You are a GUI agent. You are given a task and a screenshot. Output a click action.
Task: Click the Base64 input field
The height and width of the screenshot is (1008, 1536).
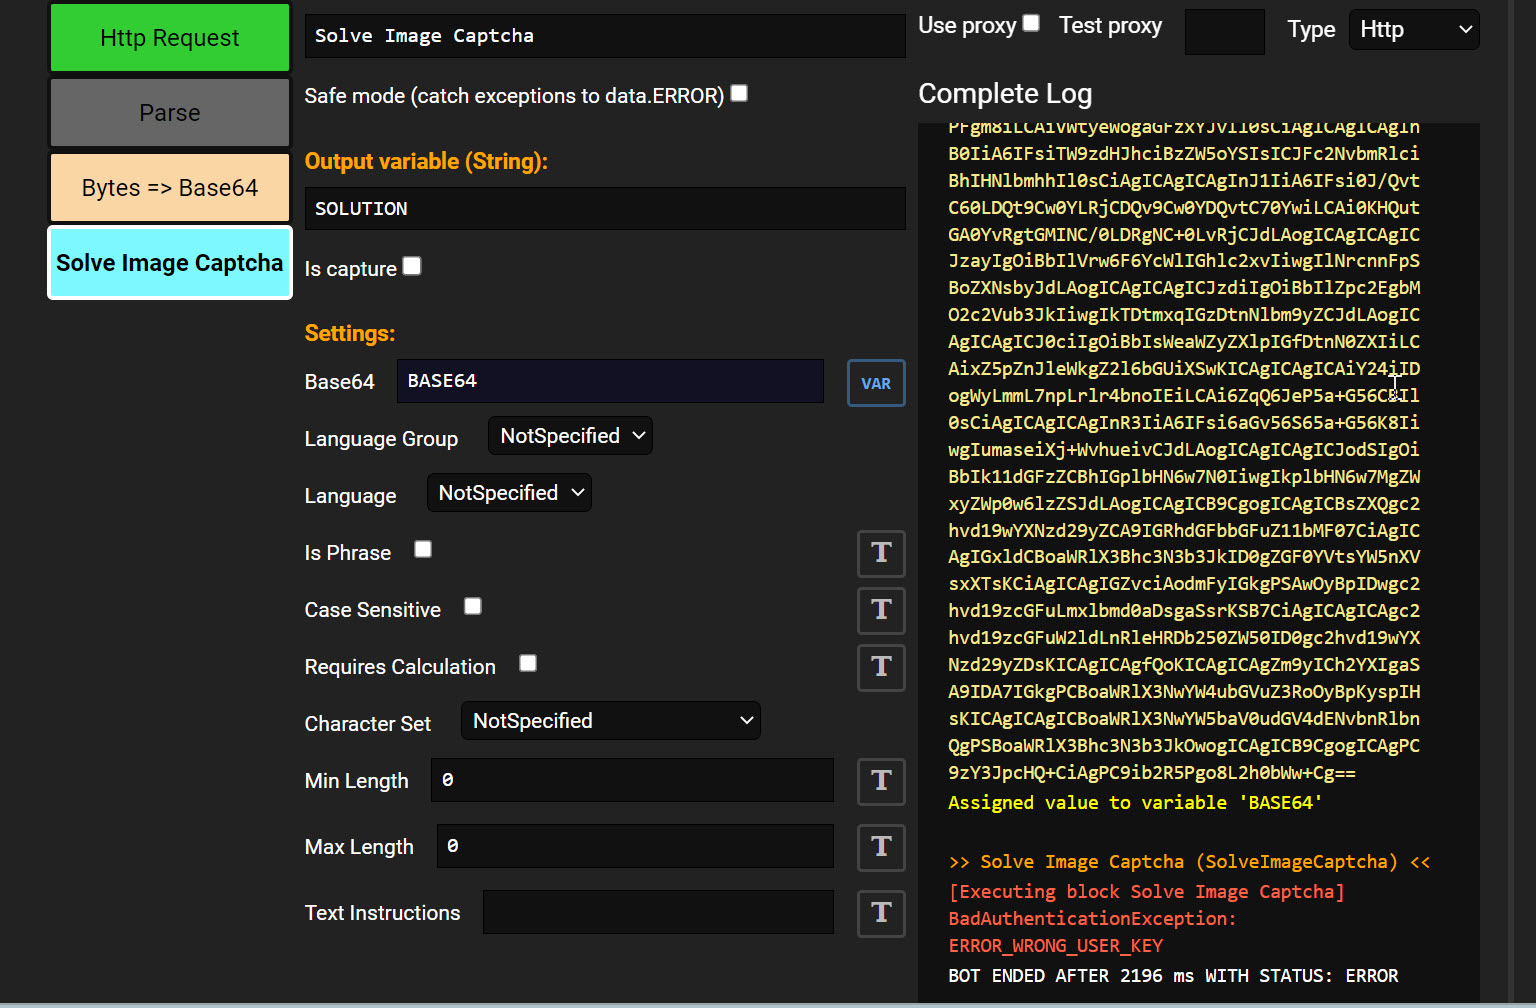tap(610, 381)
